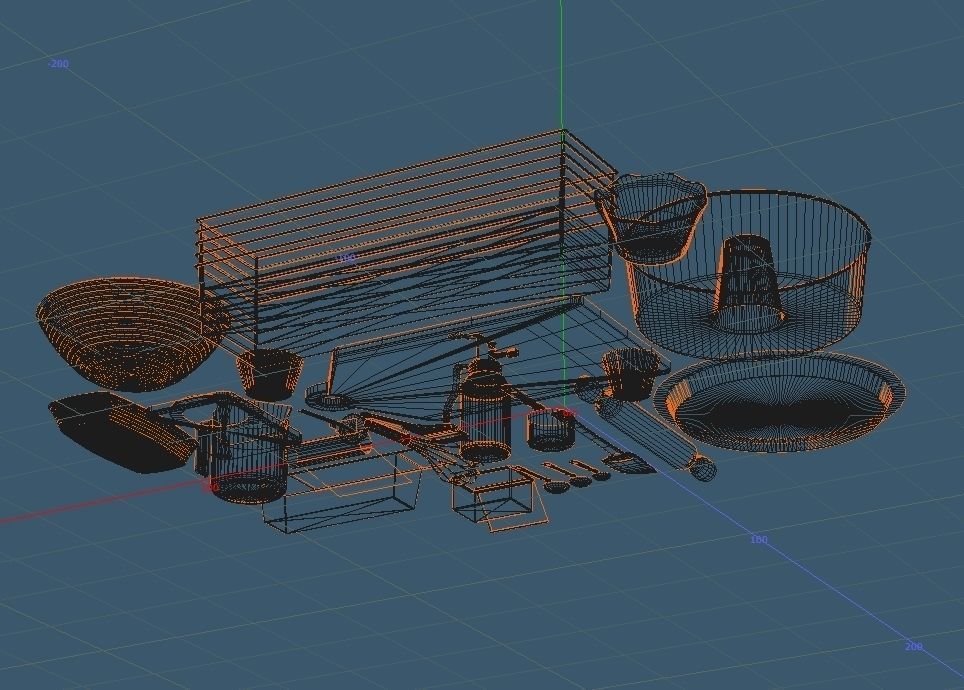
Task: Select the tall grinder with crank handle
Action: (482, 399)
